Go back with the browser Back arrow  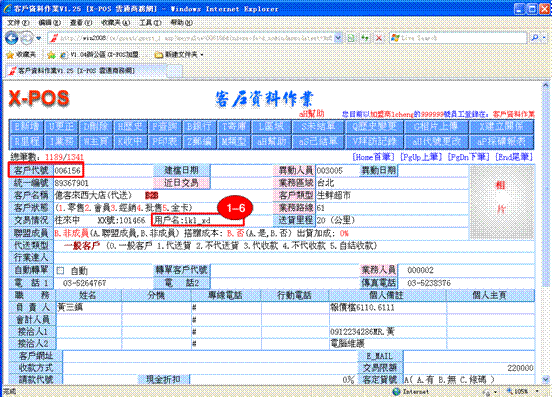pyautogui.click(x=11, y=38)
